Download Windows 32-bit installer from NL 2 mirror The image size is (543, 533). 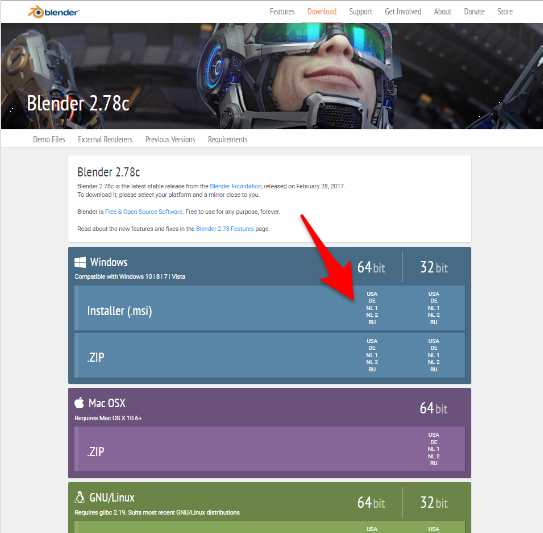(434, 315)
